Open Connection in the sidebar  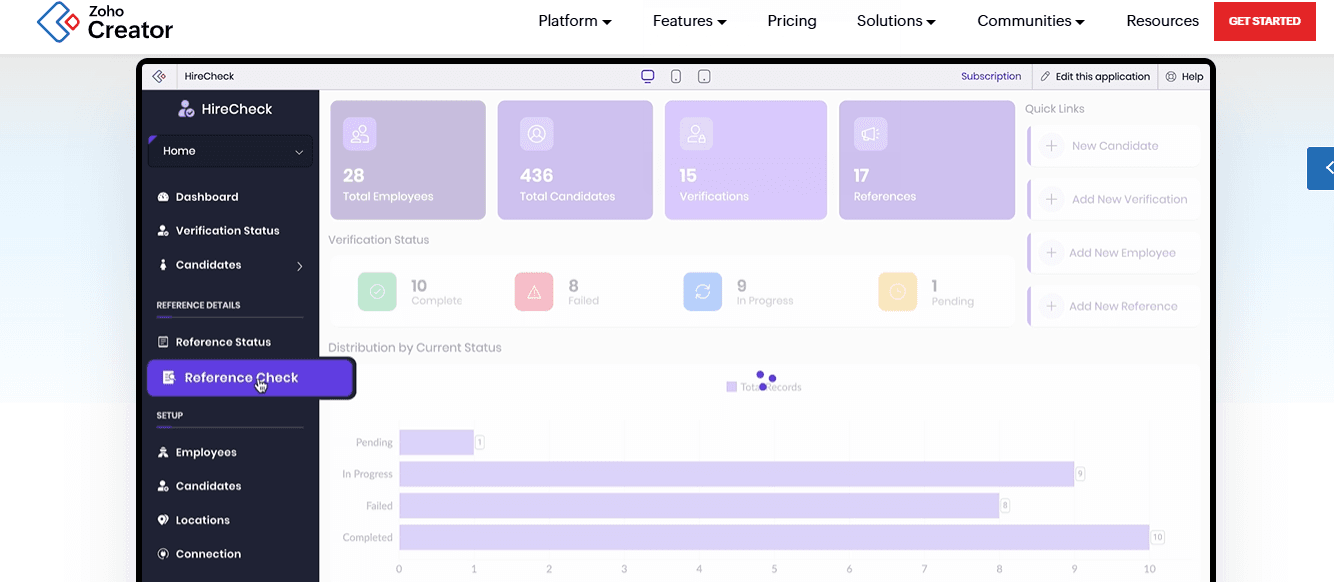[x=208, y=554]
